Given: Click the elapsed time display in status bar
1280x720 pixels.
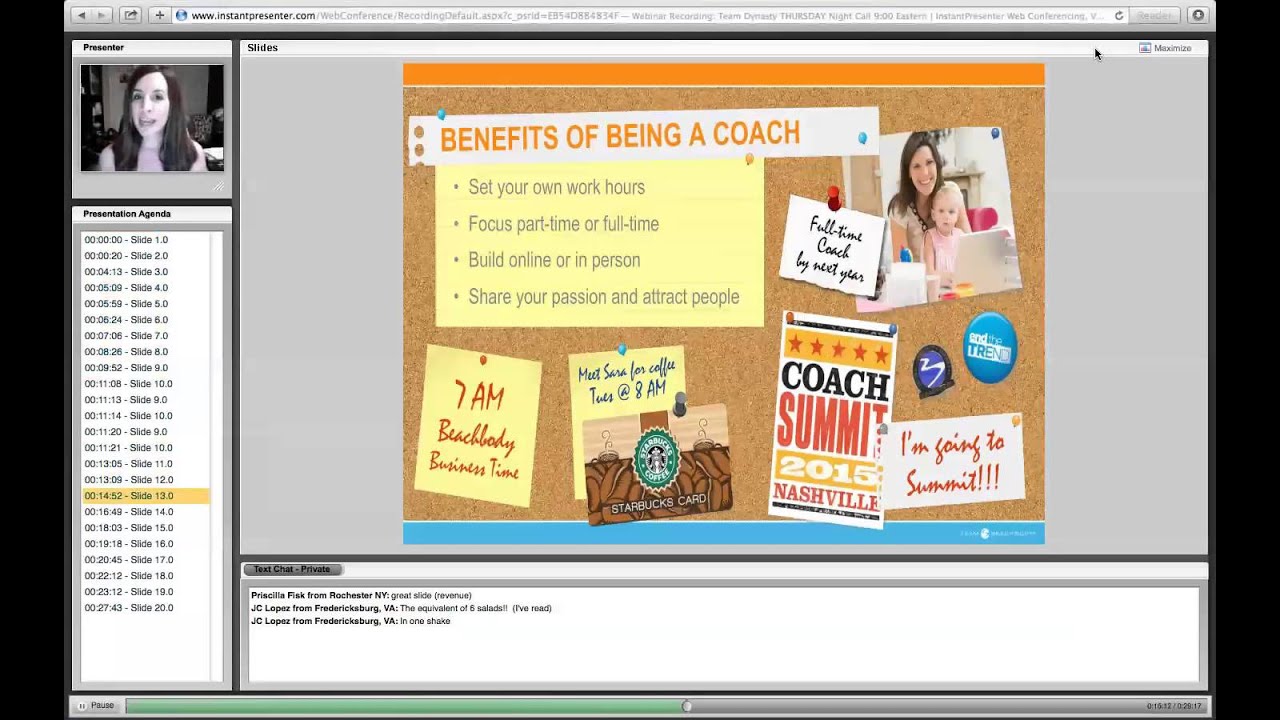Looking at the screenshot, I should pos(1174,706).
